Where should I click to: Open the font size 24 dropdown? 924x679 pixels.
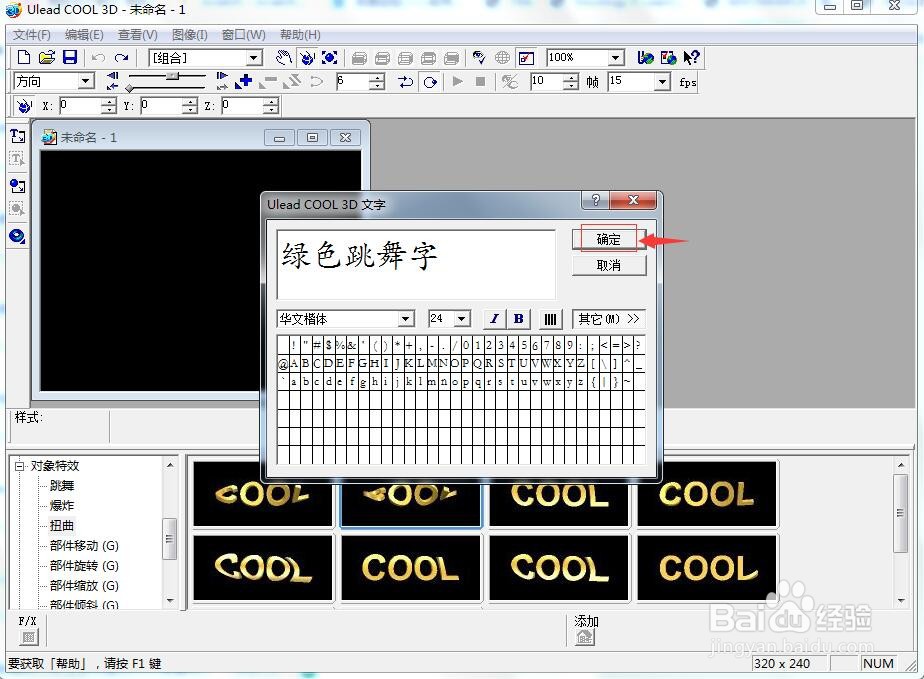462,319
